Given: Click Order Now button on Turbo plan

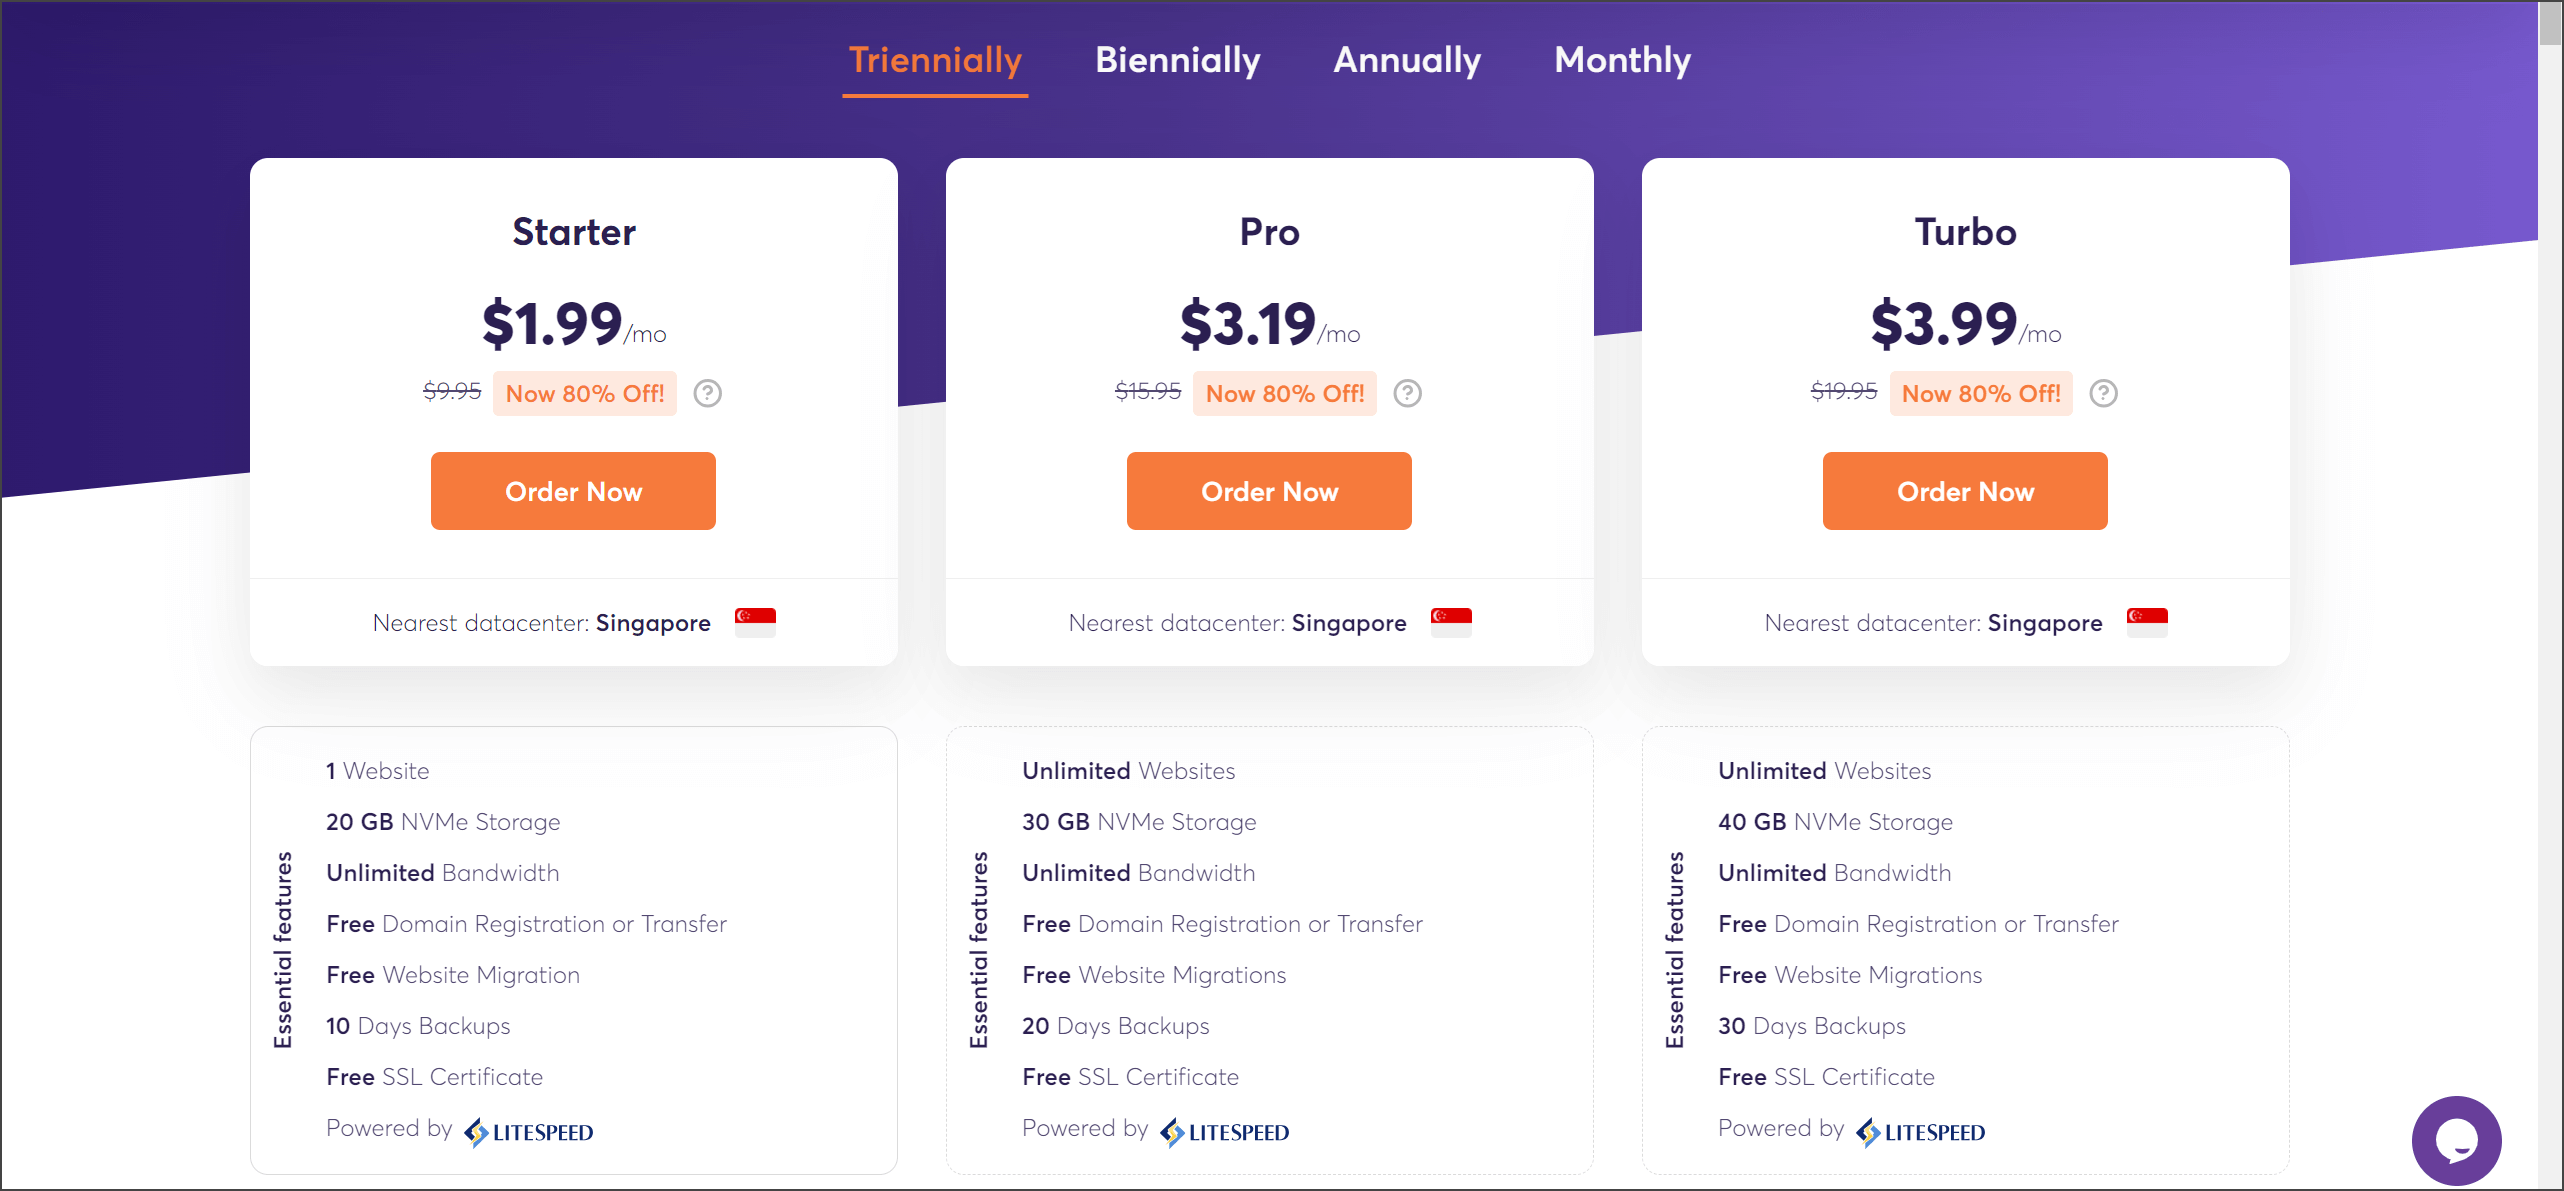Looking at the screenshot, I should [1966, 491].
